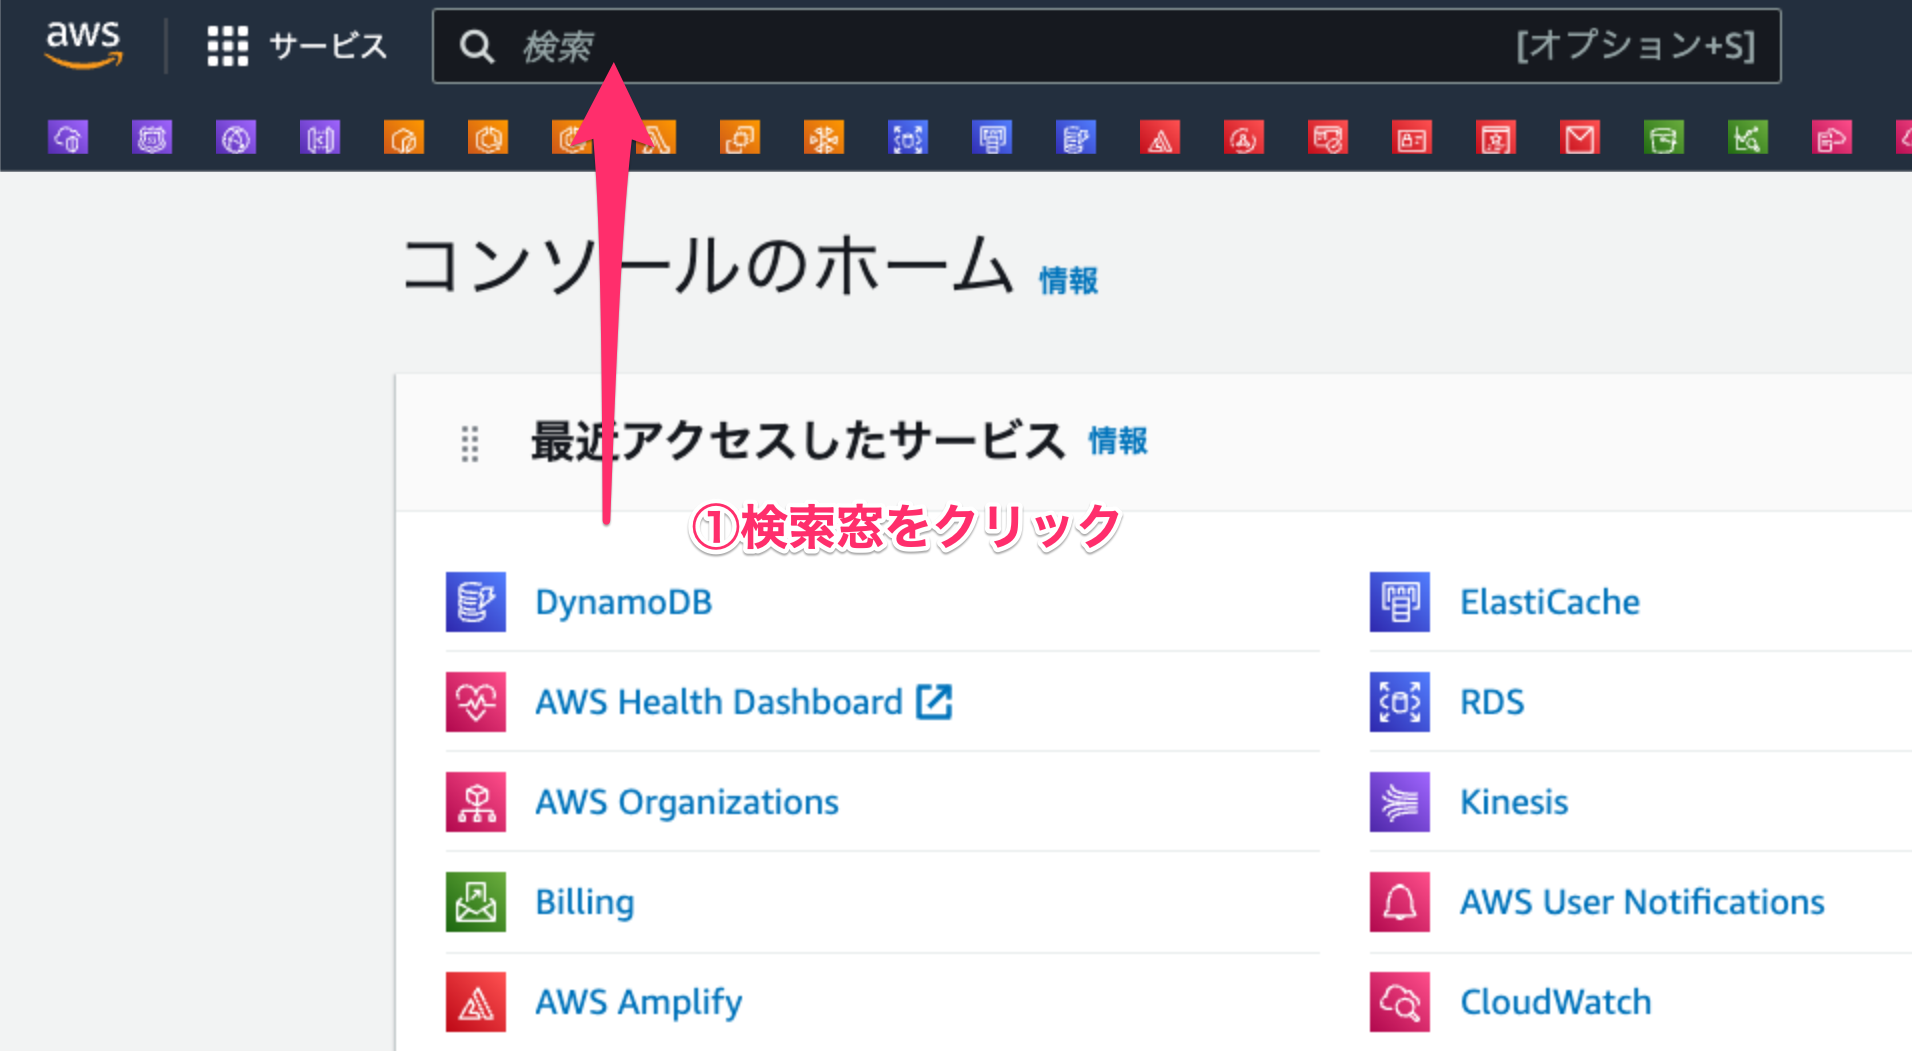This screenshot has width=1912, height=1051.
Task: Click the ElastiCache icon in recent list
Action: [x=1400, y=602]
